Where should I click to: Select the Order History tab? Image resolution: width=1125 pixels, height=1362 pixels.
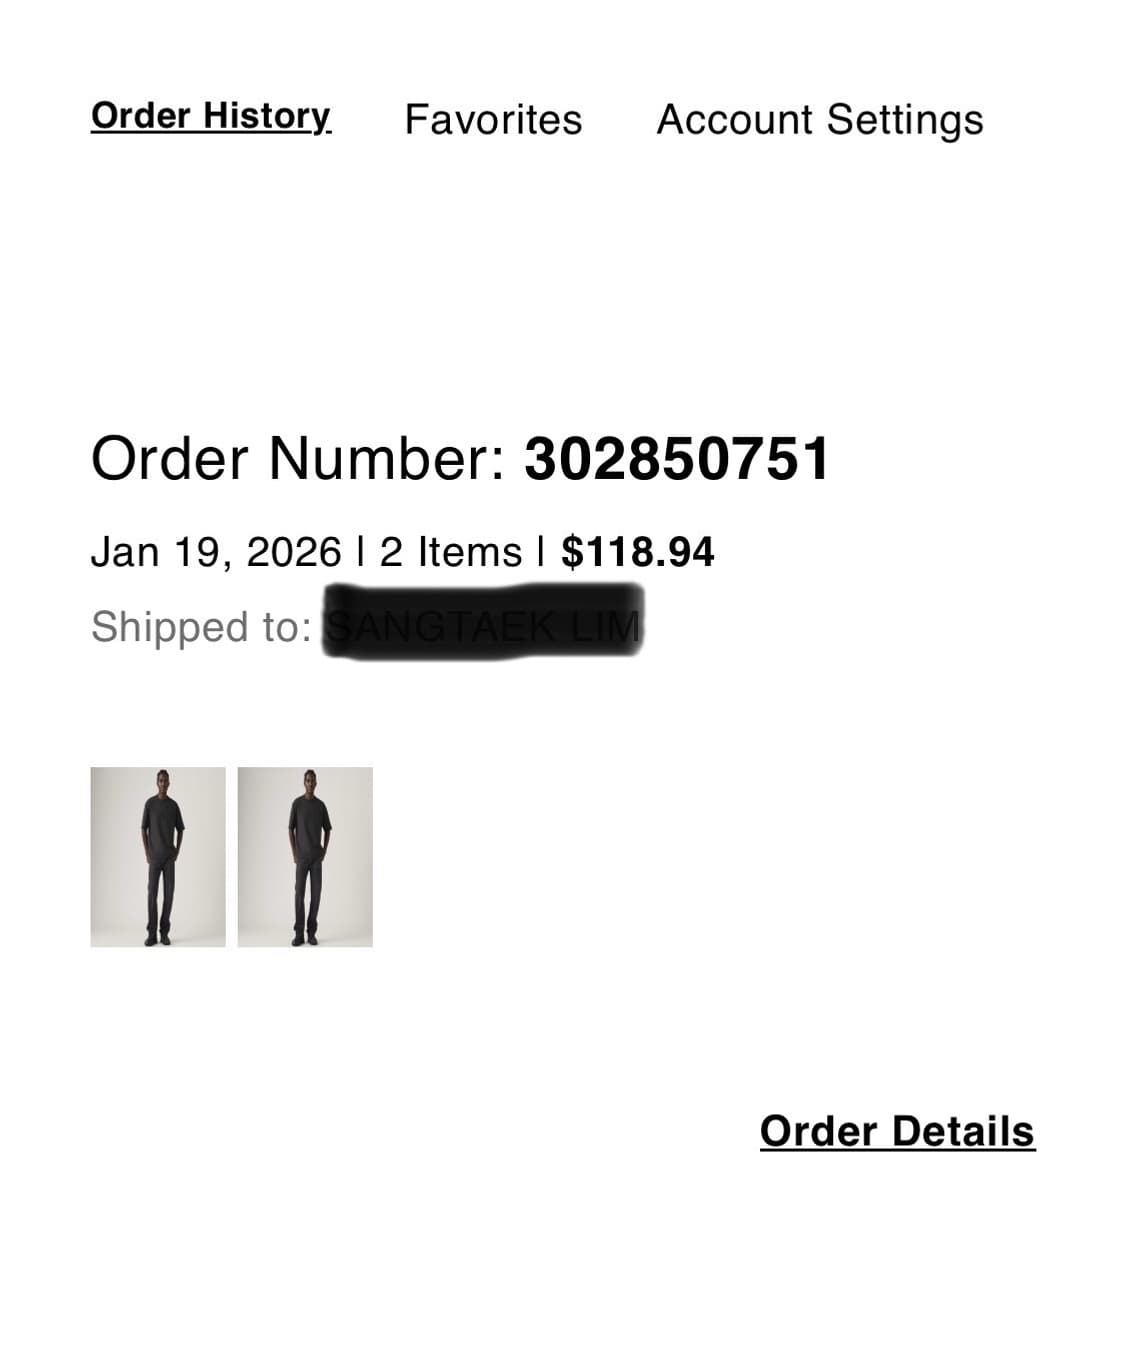tap(211, 117)
